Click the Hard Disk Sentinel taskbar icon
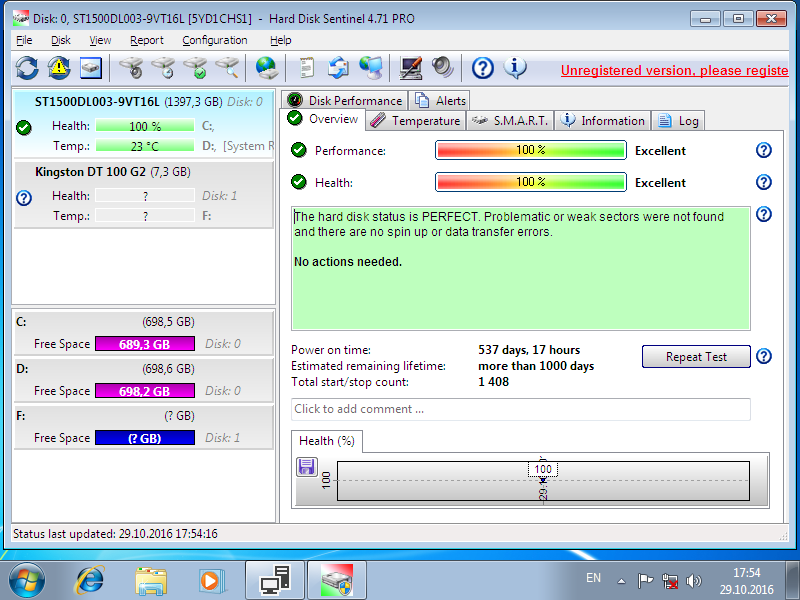 tap(336, 580)
